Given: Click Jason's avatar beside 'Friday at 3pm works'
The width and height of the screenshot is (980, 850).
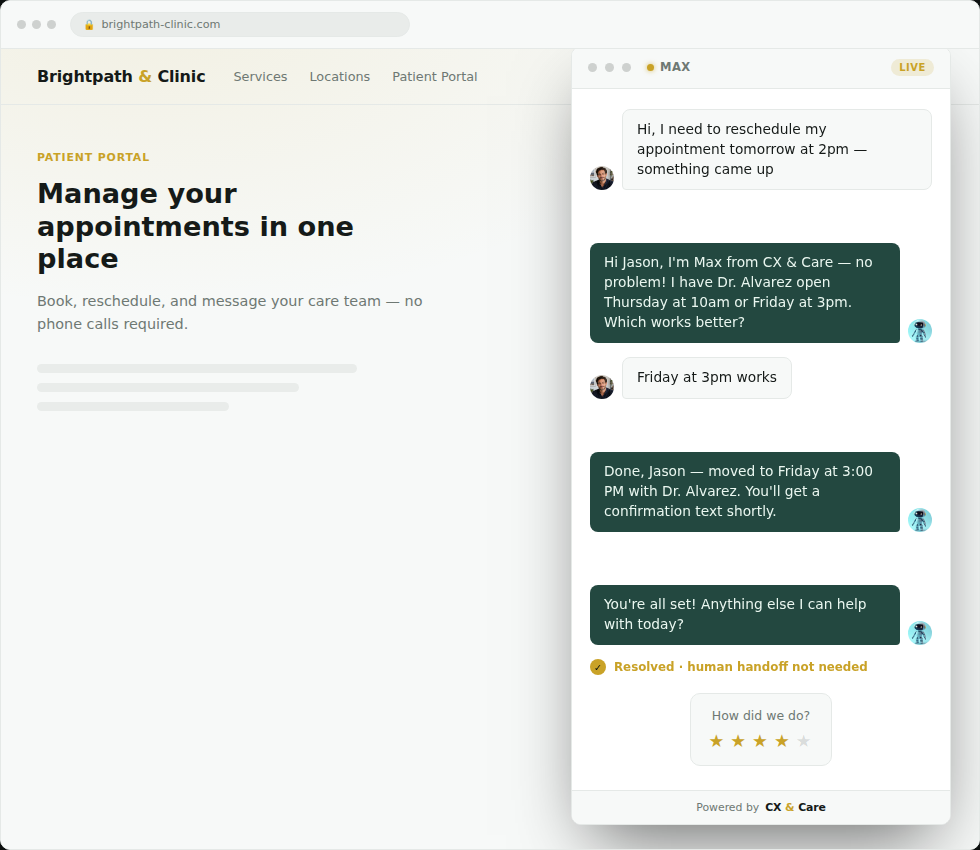Looking at the screenshot, I should (x=602, y=387).
